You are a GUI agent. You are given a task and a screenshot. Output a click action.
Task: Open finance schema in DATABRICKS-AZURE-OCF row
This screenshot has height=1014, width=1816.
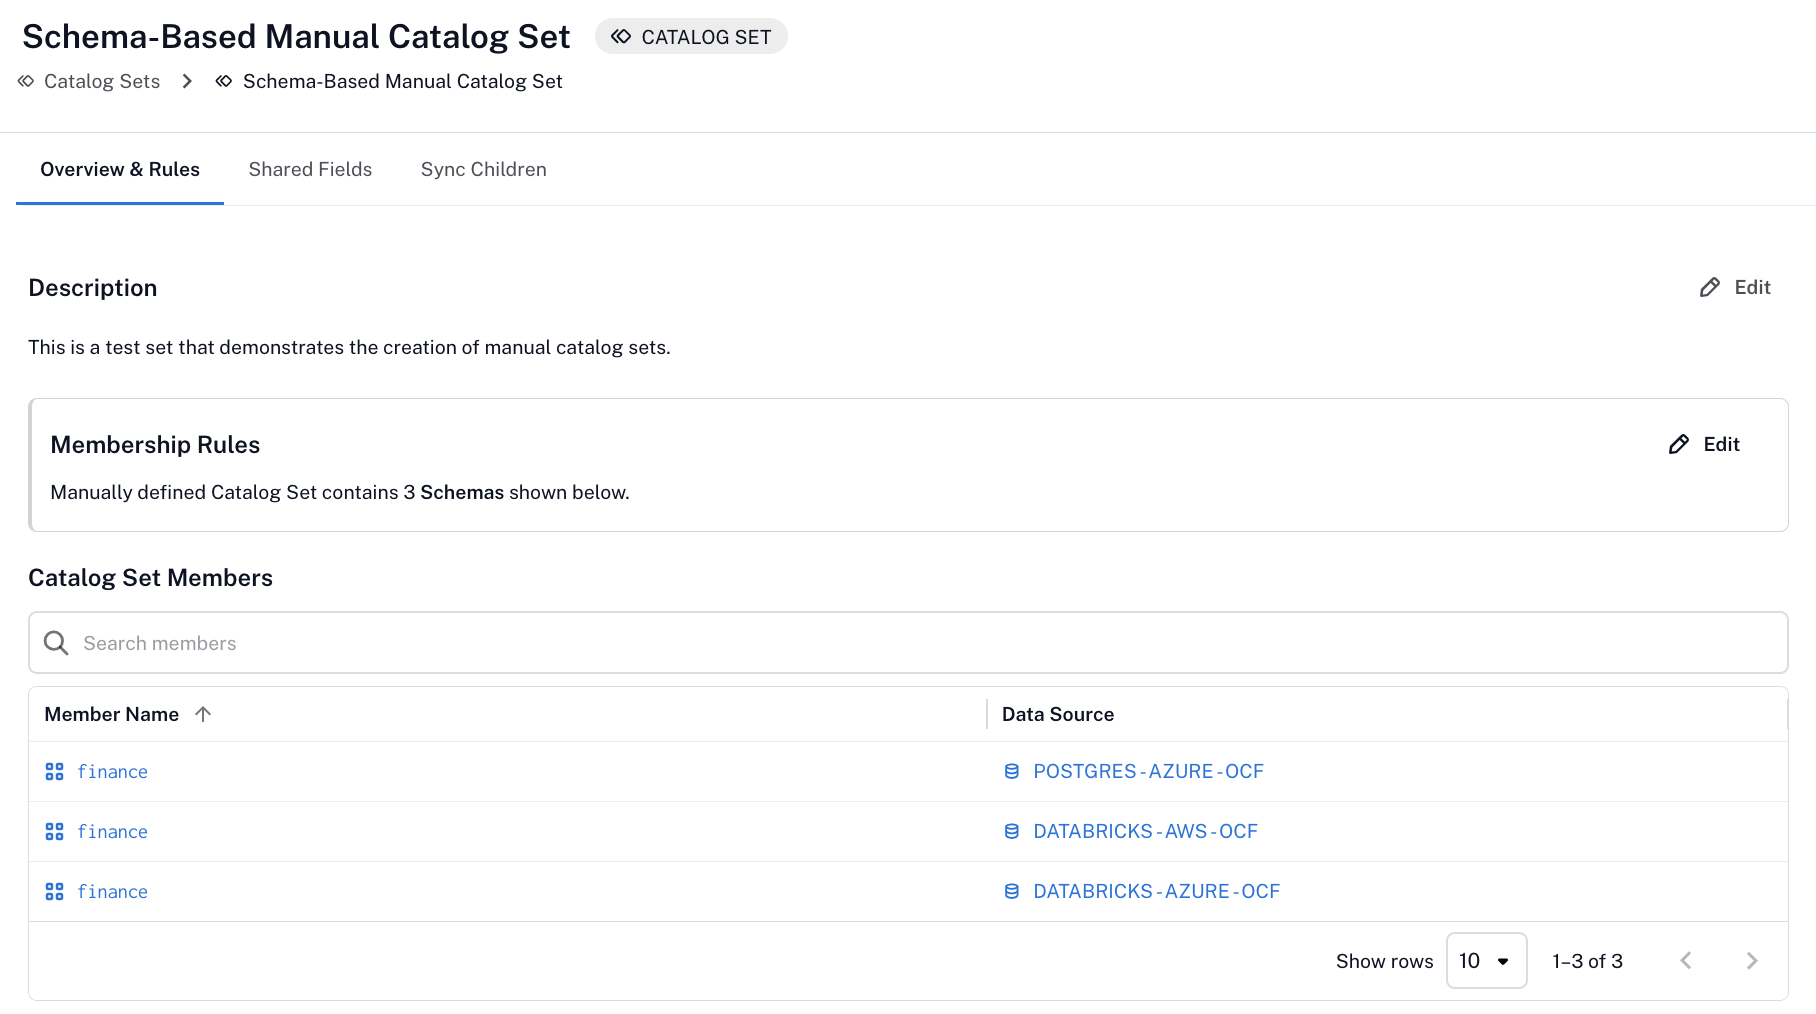[112, 891]
